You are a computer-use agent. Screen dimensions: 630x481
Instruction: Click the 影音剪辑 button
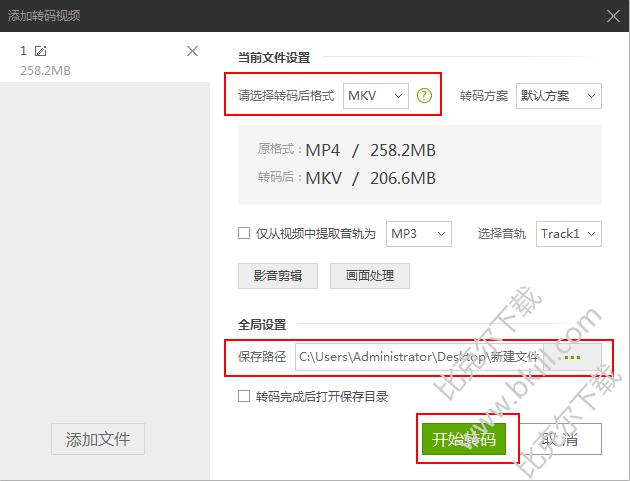pyautogui.click(x=278, y=276)
